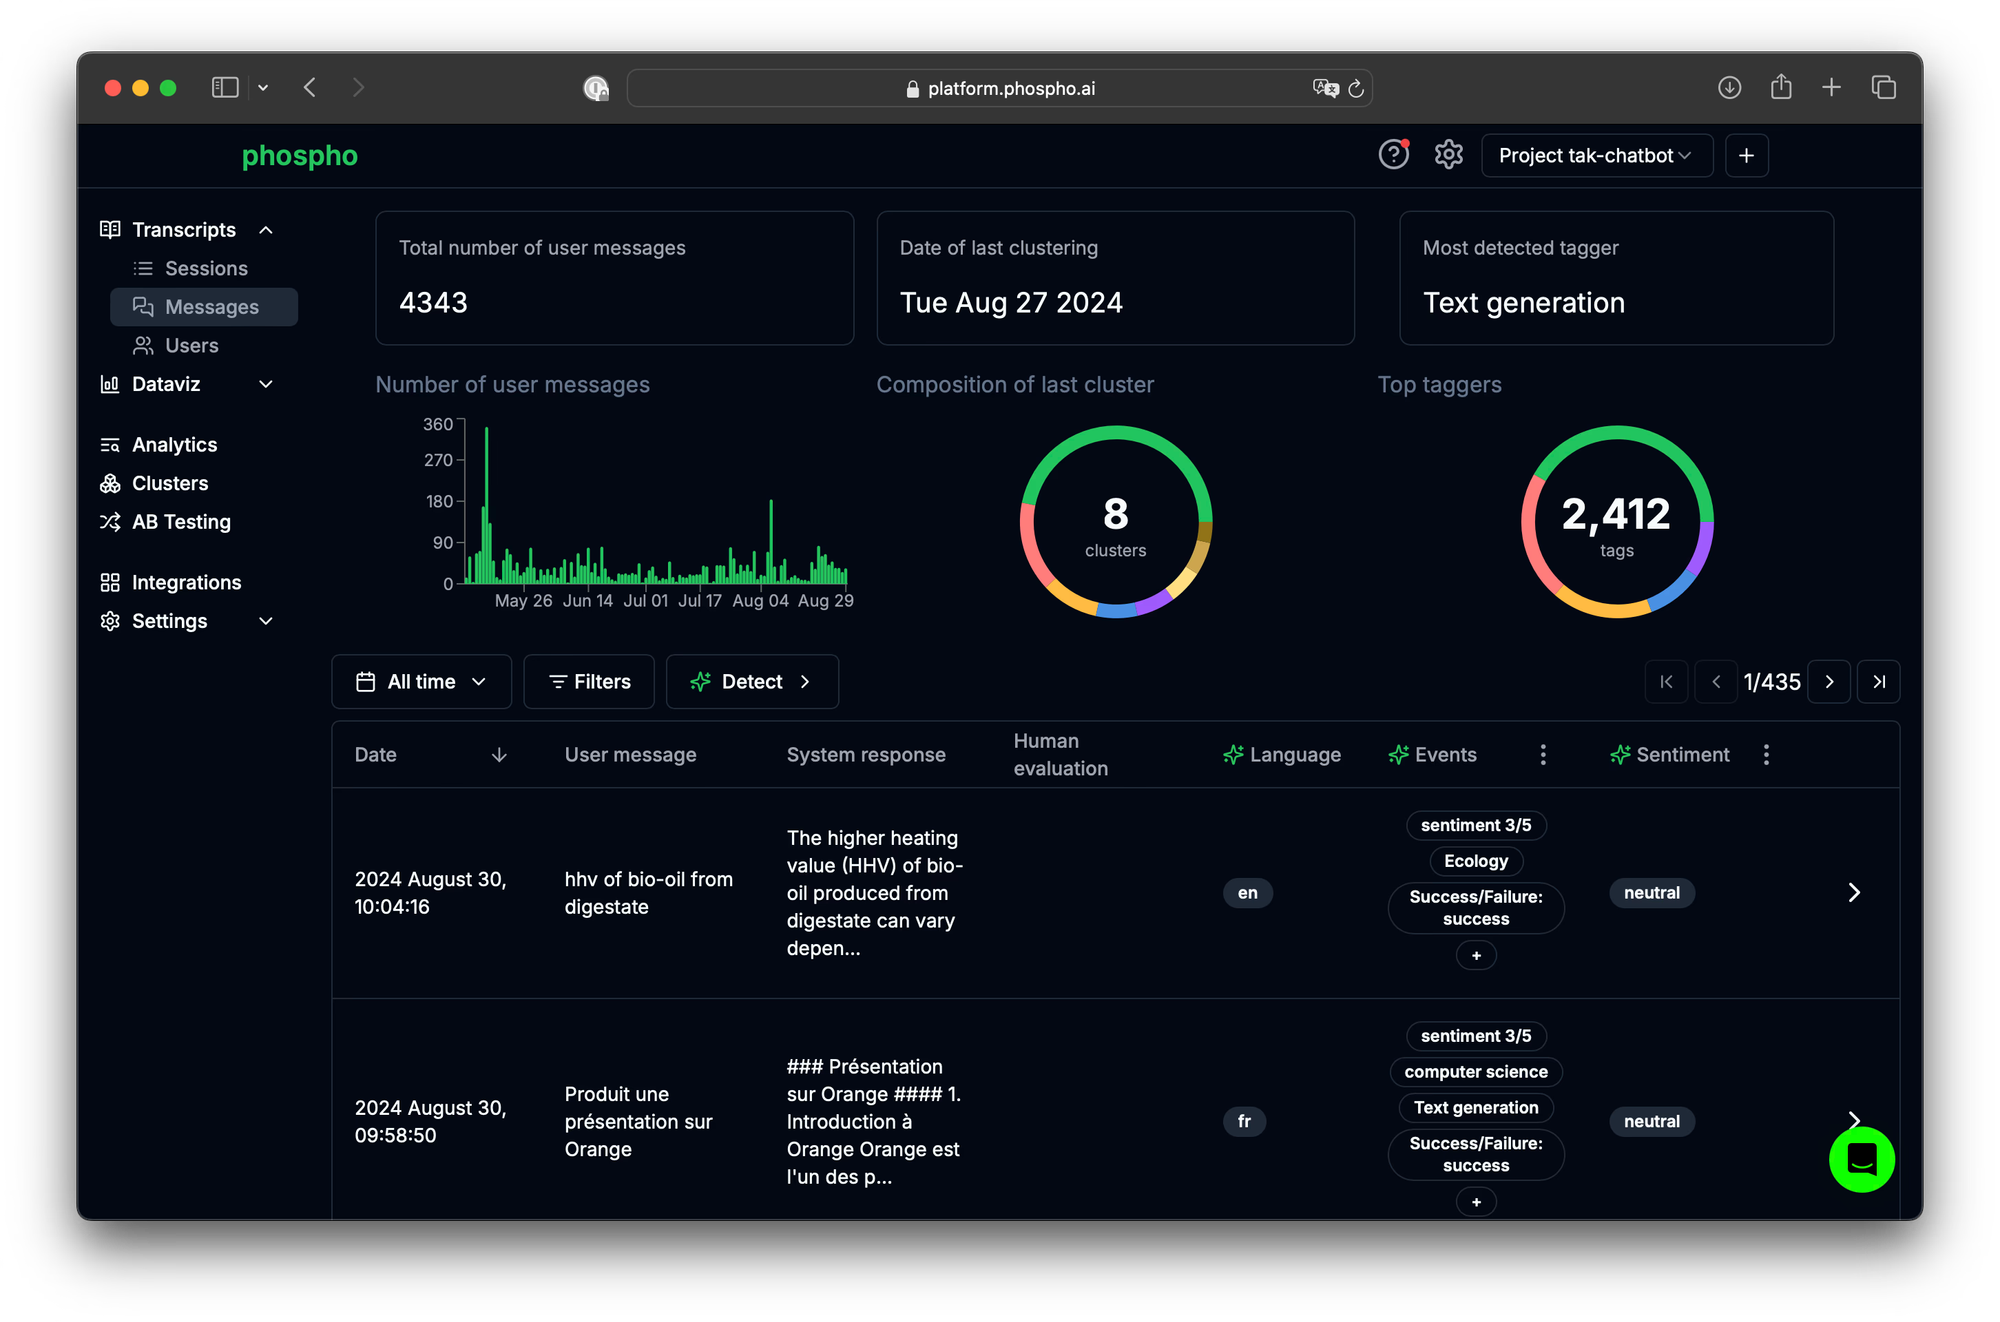Open the Filters panel
2000x1322 pixels.
588,681
